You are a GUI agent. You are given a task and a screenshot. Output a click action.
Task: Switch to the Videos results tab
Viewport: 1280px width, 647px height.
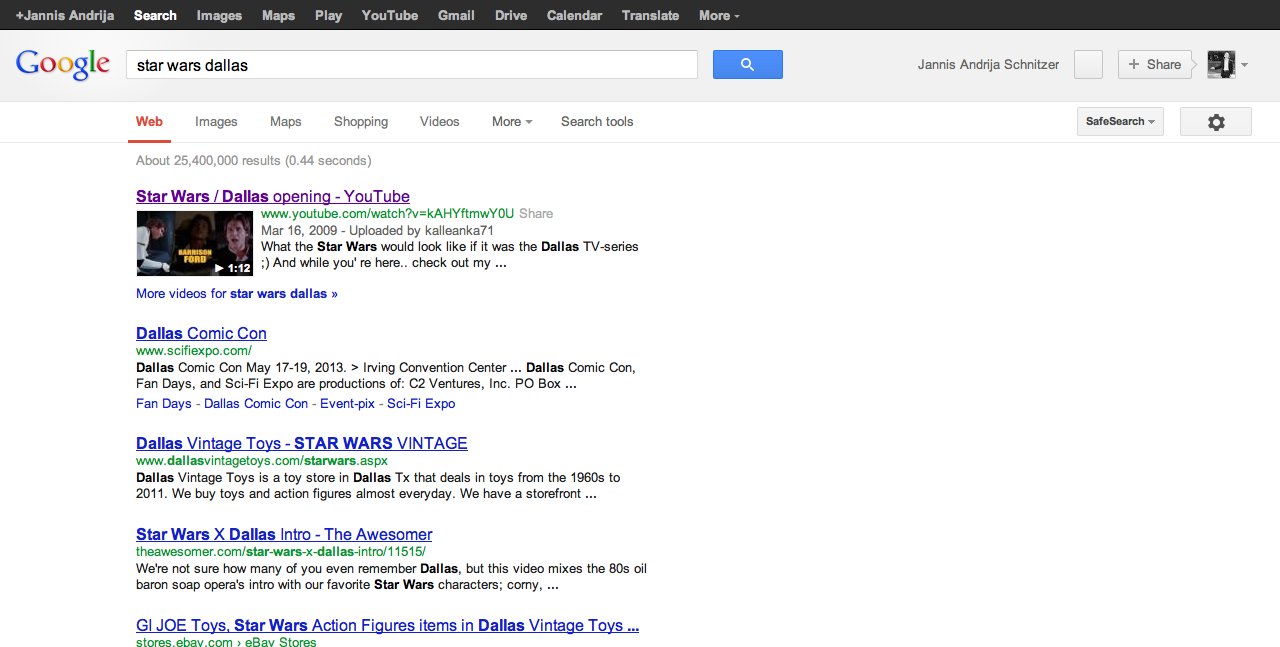pos(440,121)
